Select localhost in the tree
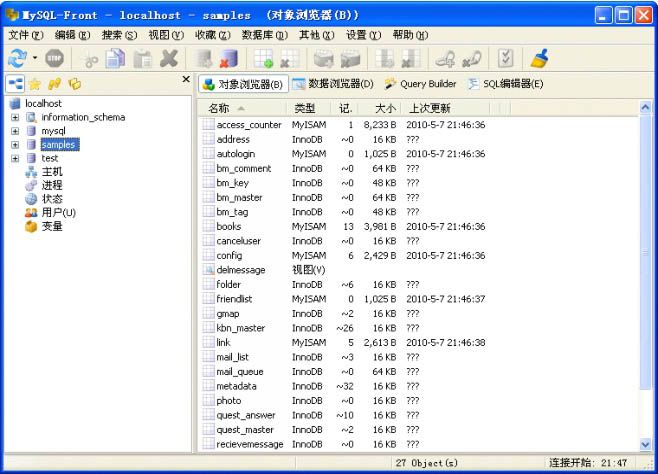The width and height of the screenshot is (658, 474). 43,103
